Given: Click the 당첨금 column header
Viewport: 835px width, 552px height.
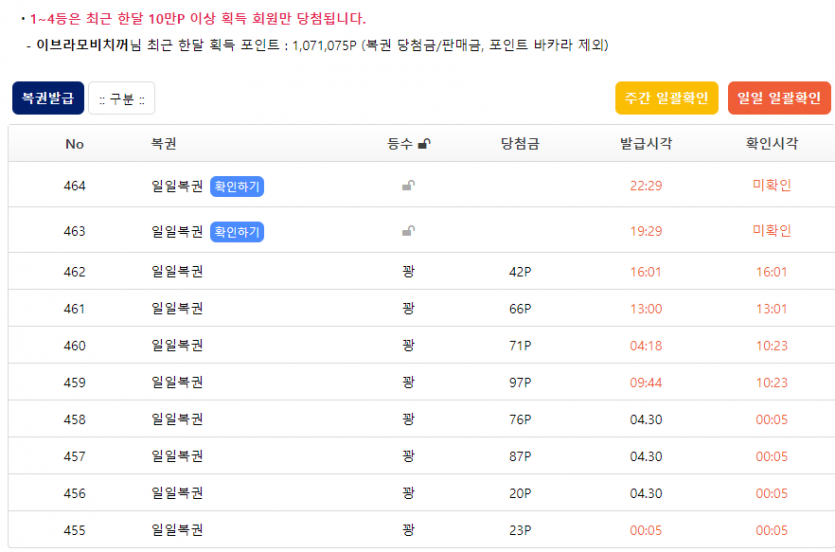Looking at the screenshot, I should click(x=520, y=144).
